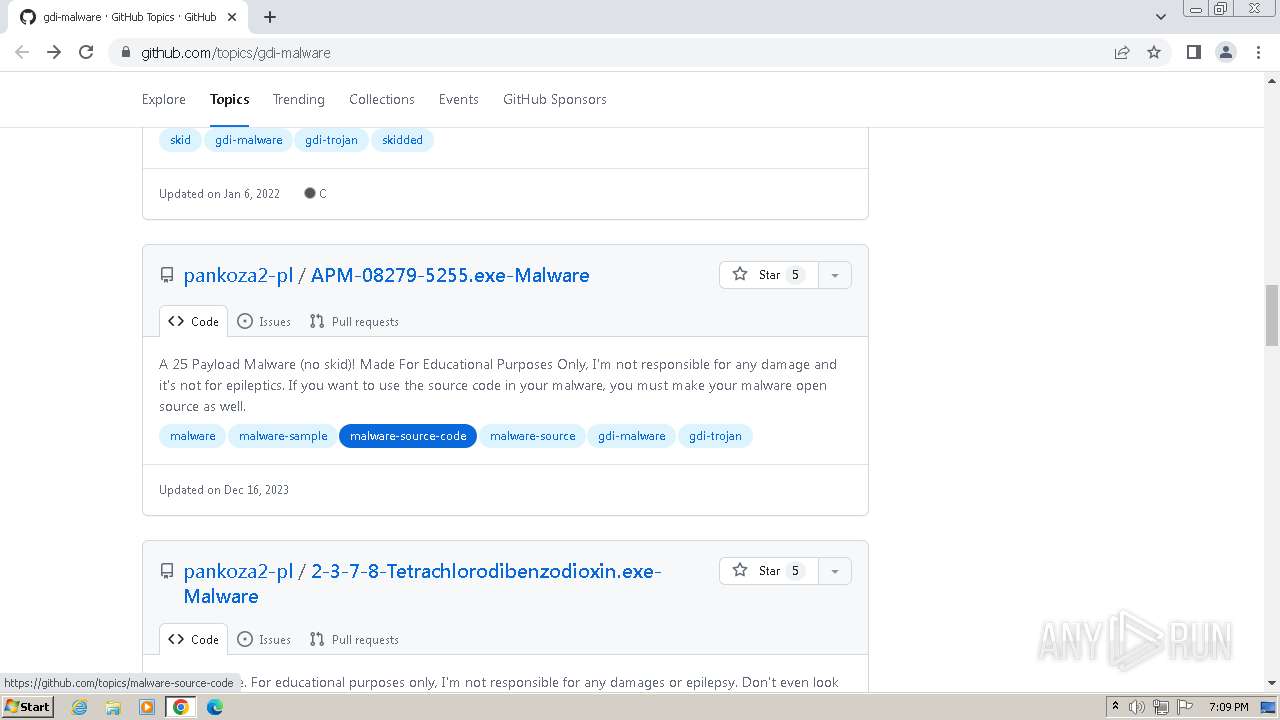Open Pull requests of Tetrachlorodibenzodioxin repo card
Viewport: 1280px width, 720px height.
tap(354, 639)
